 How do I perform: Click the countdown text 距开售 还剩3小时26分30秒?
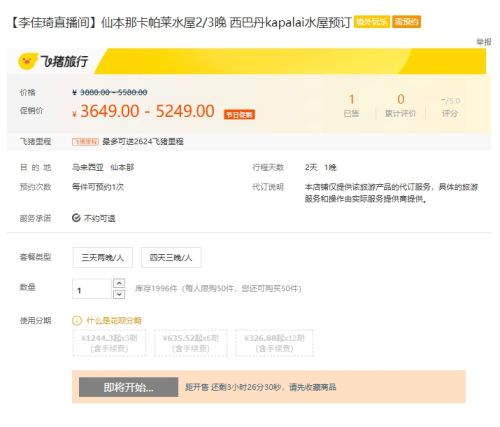tap(233, 387)
